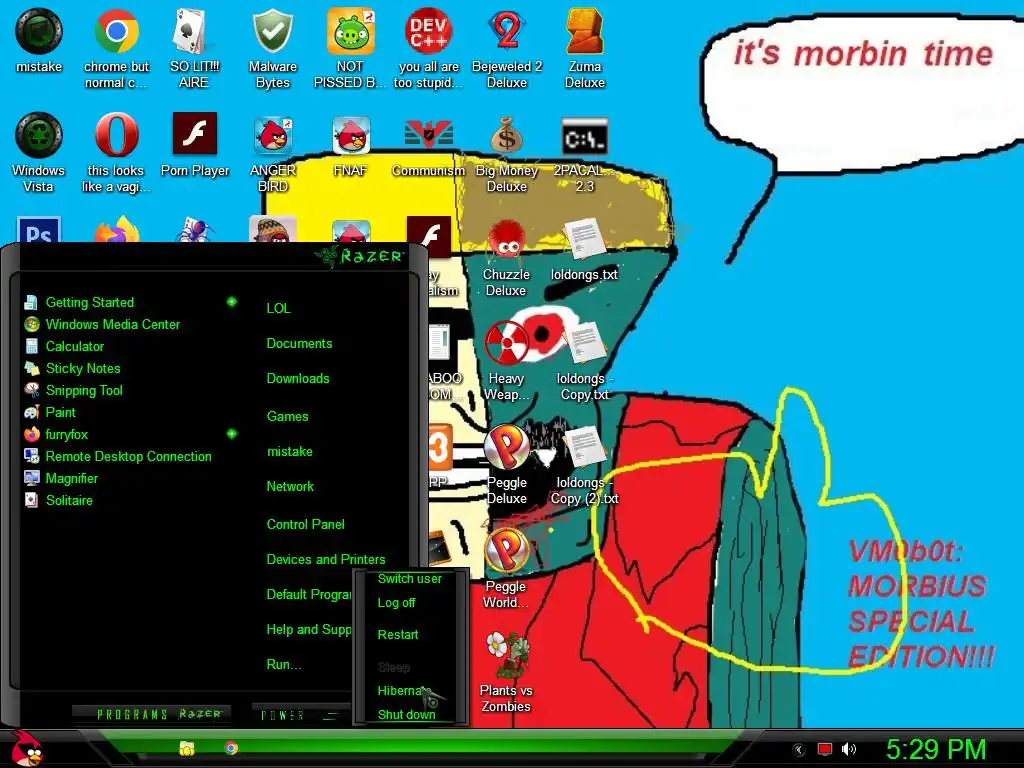Launch the 'Heavy Weap...' game icon
1024x768 pixels.
pos(506,360)
